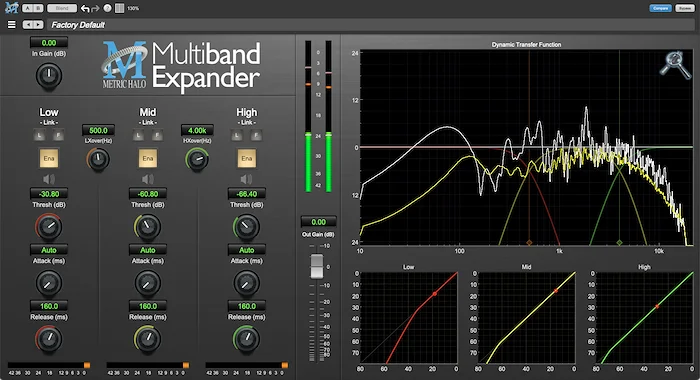The width and height of the screenshot is (700, 380).
Task: Click the magnifier zoom icon on graph
Action: click(675, 65)
